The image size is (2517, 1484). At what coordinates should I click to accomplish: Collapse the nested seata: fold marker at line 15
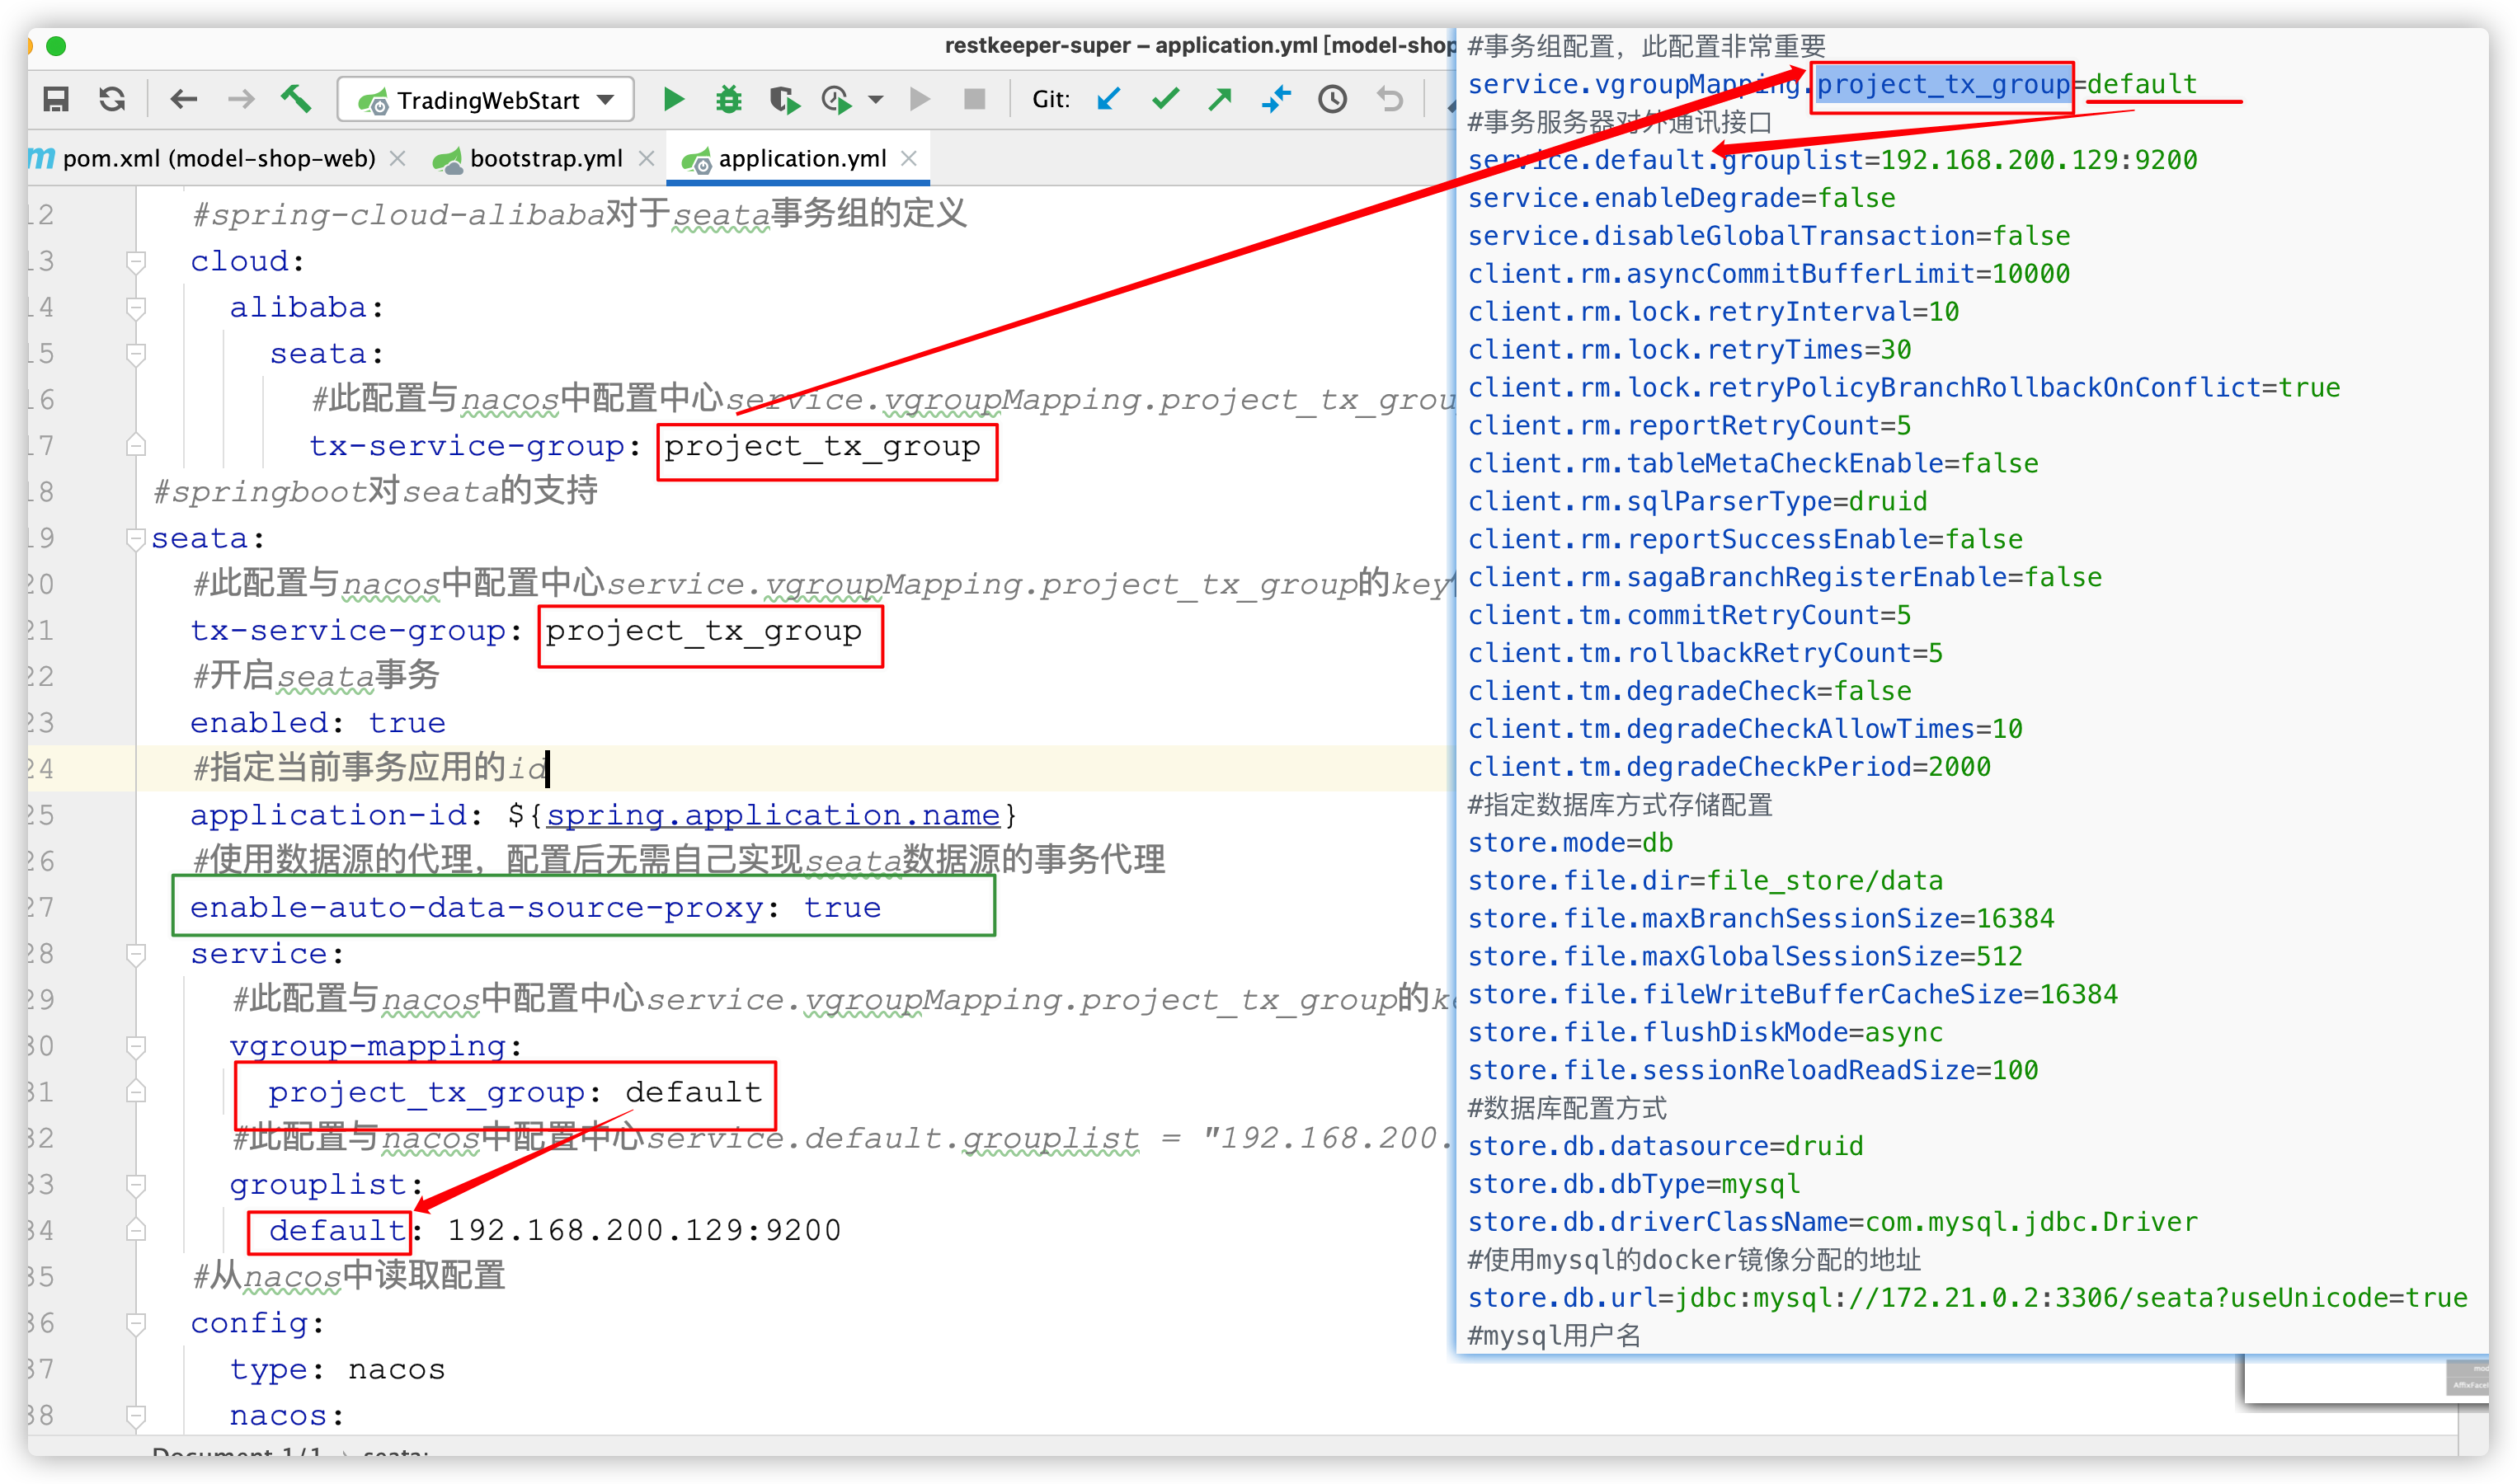(136, 354)
